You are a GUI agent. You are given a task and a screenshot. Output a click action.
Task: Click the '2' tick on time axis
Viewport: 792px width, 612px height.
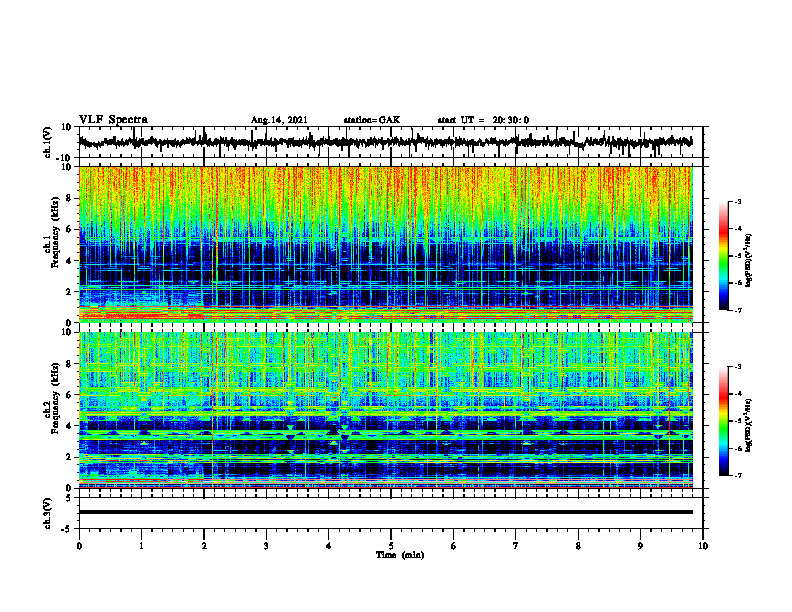tap(204, 546)
